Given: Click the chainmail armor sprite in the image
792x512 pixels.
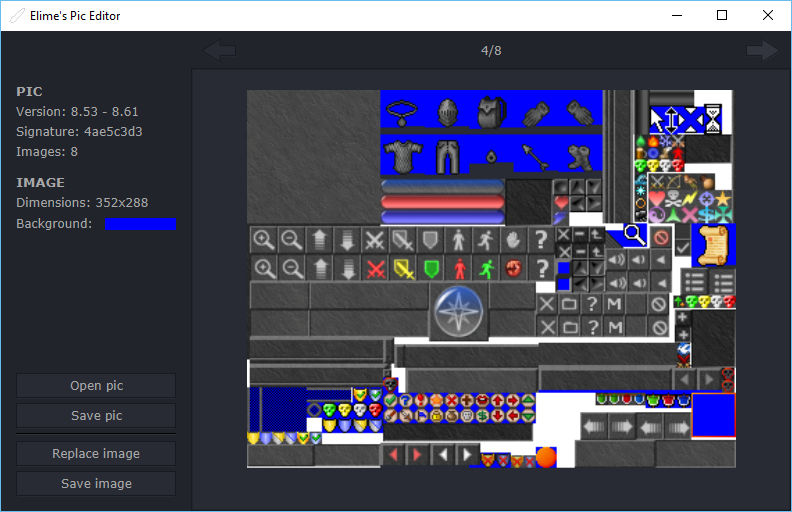Looking at the screenshot, I should [403, 156].
